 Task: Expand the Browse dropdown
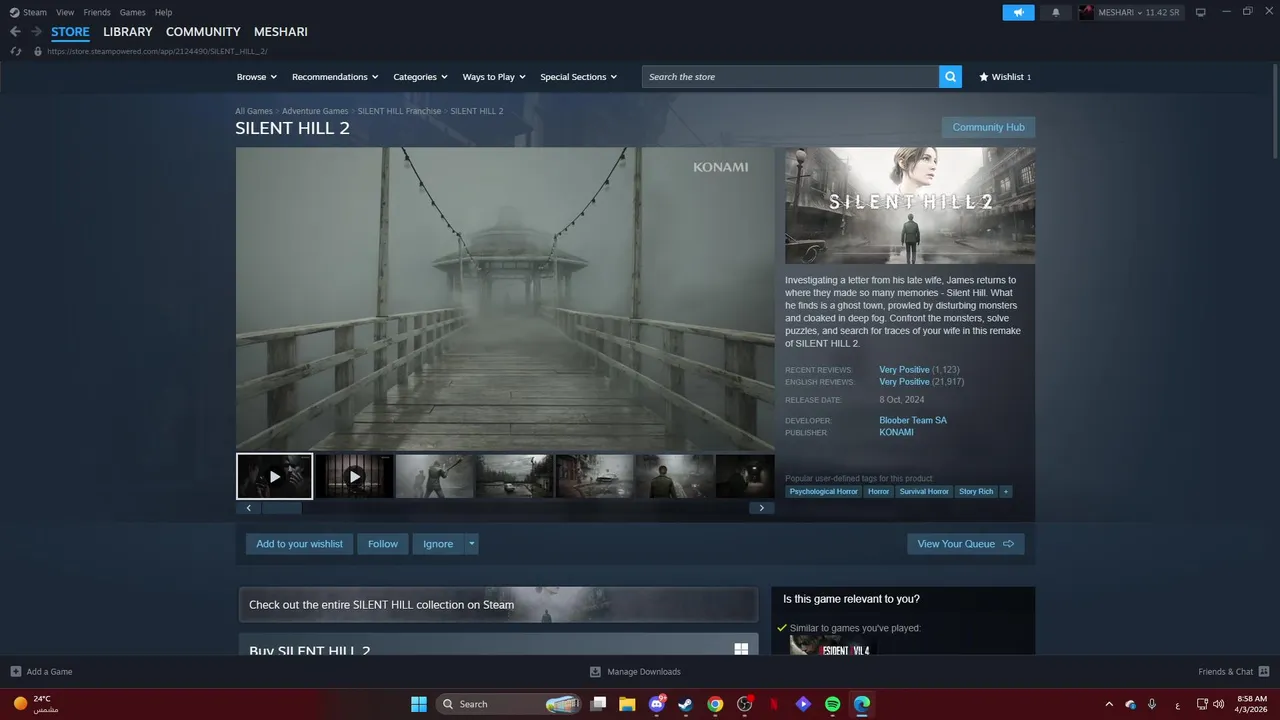[257, 77]
